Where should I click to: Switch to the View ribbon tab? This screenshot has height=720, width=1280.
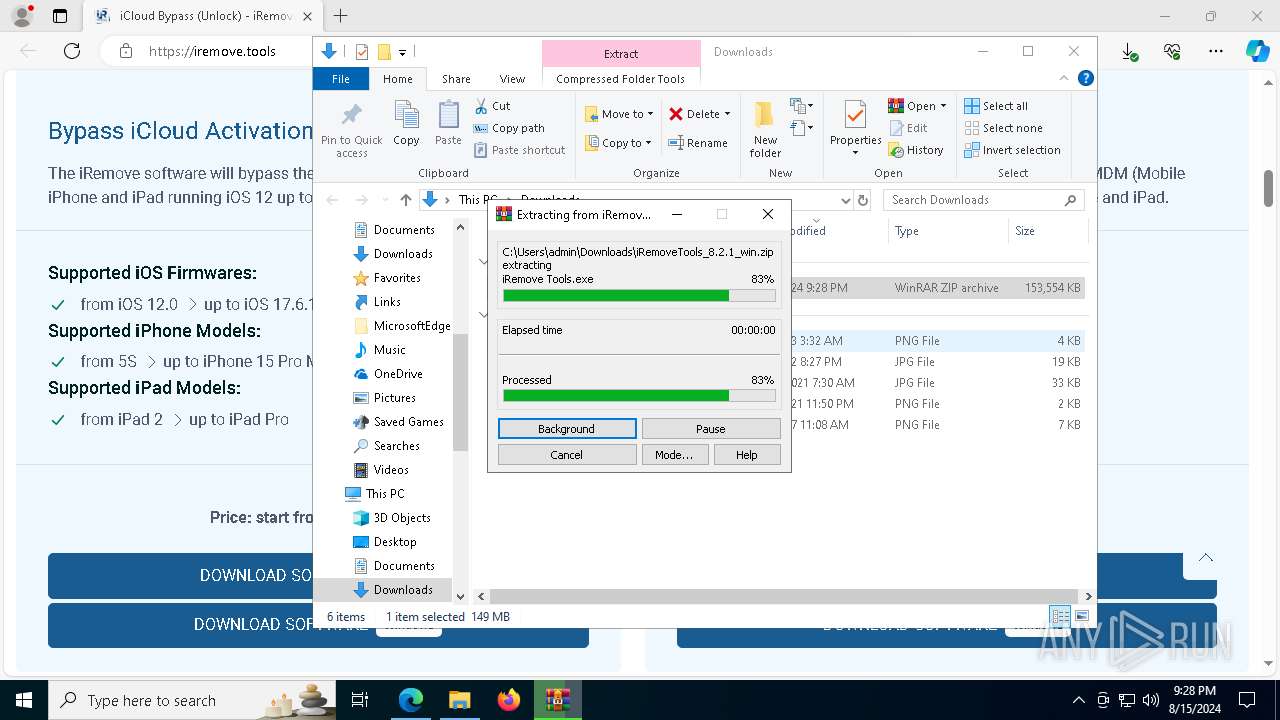[x=512, y=79]
